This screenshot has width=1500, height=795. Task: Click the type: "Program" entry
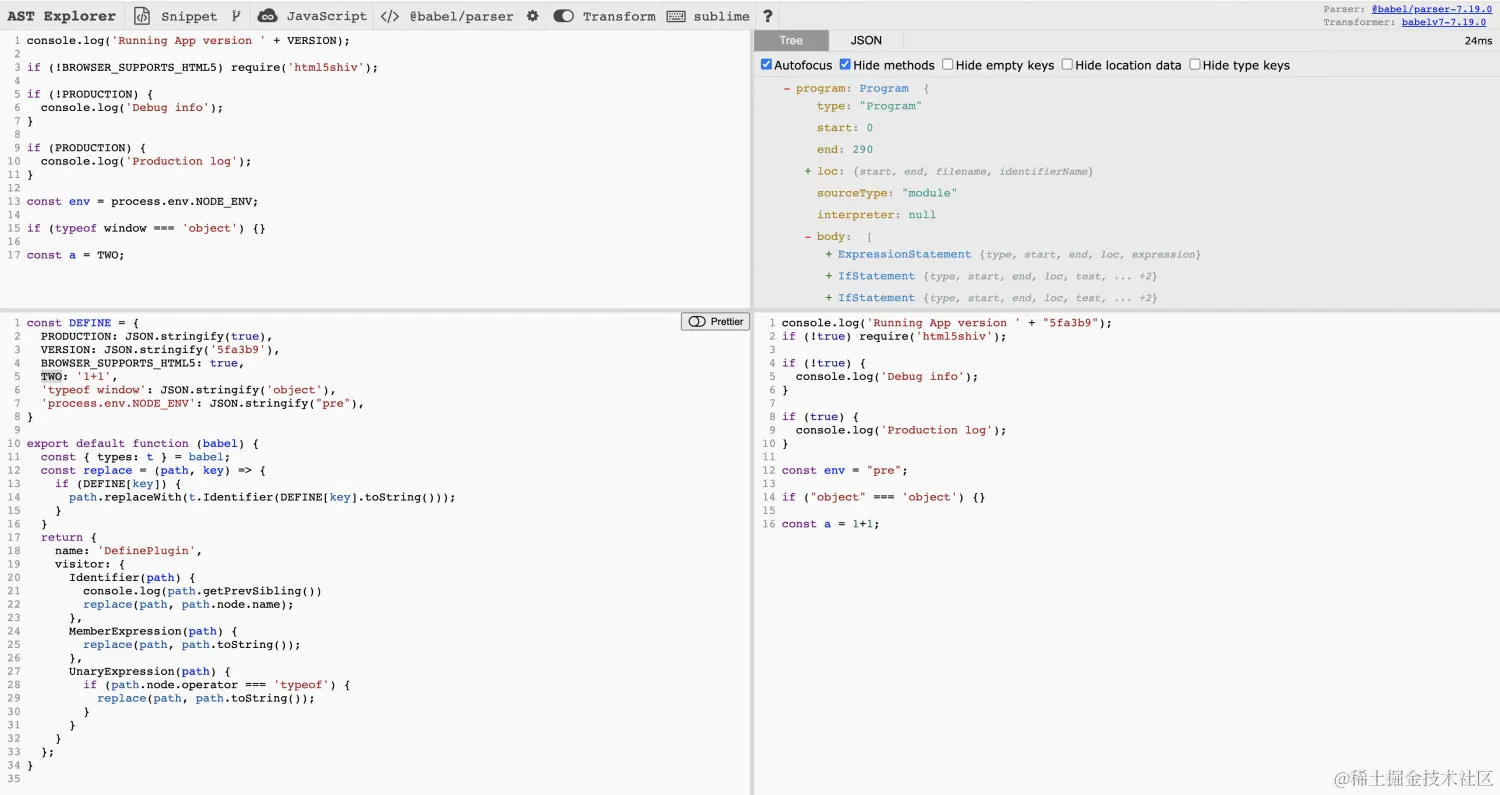click(x=869, y=106)
